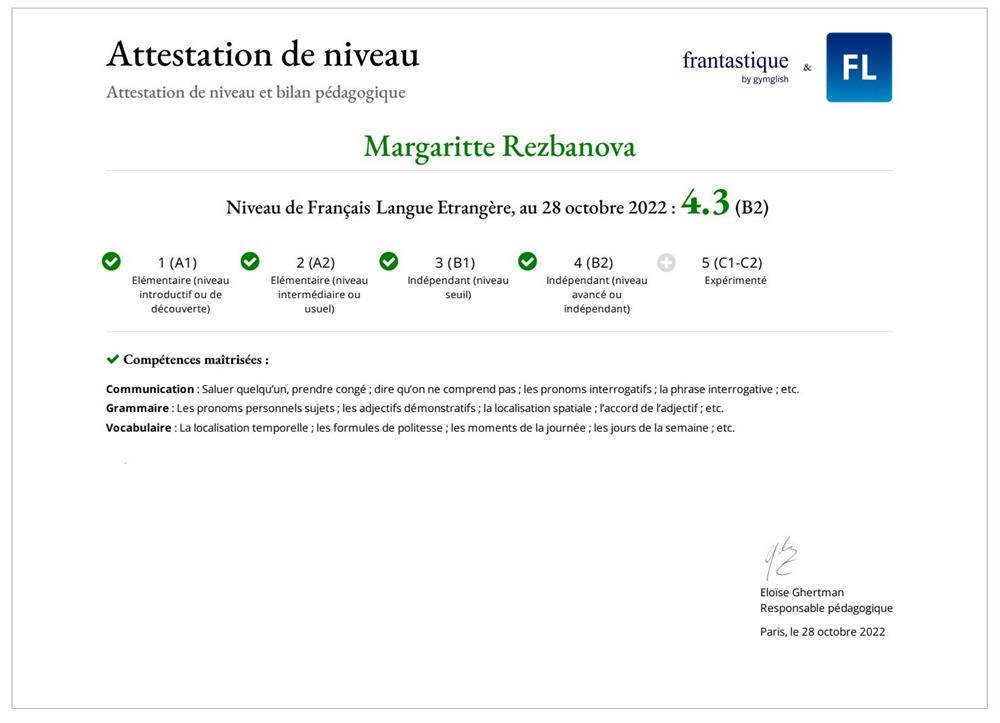Click the 2 (A2) level label
The image size is (1000, 723).
(316, 263)
